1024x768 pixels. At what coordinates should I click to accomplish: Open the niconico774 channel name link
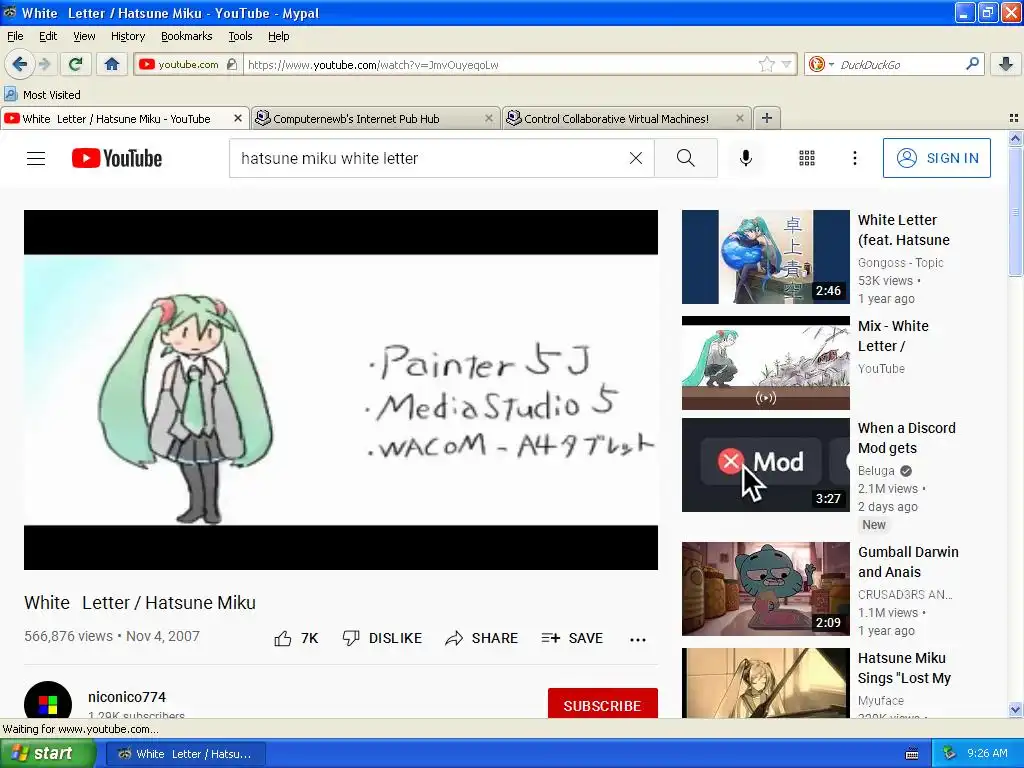click(127, 697)
